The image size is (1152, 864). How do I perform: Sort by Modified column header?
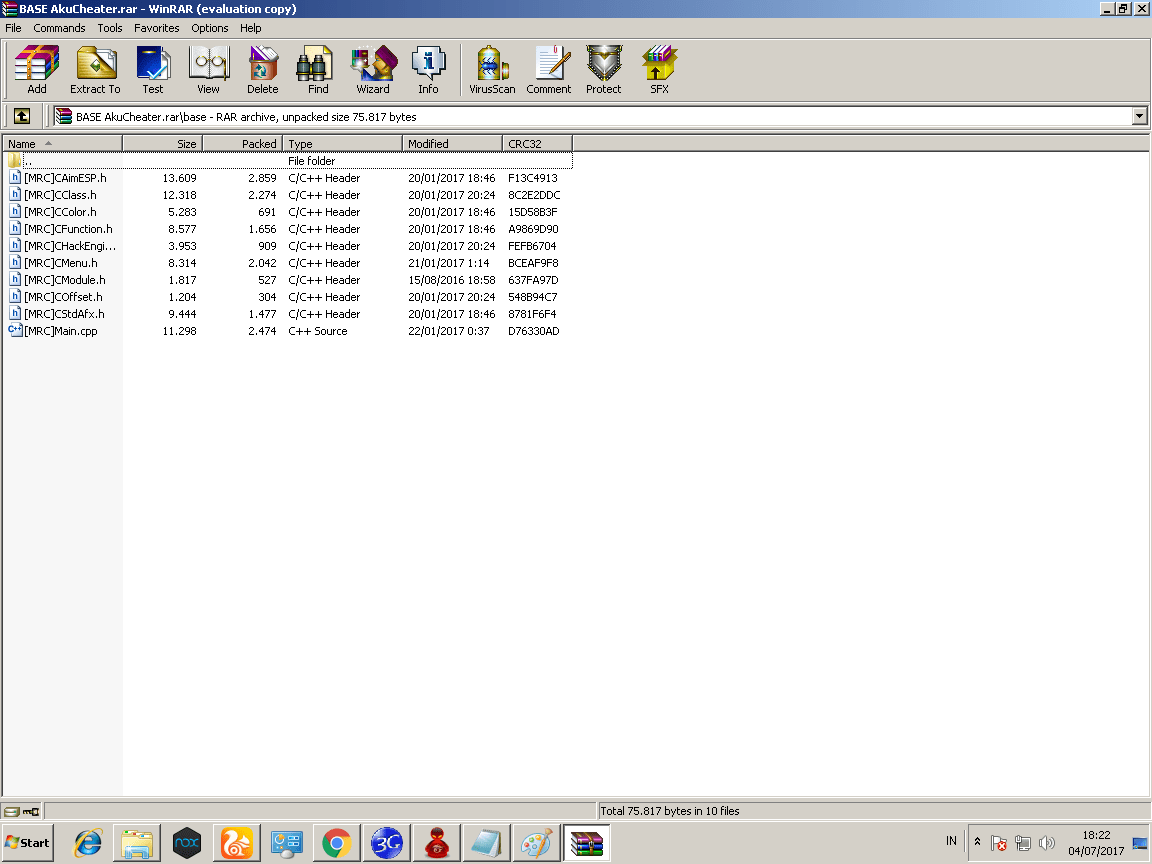[453, 143]
